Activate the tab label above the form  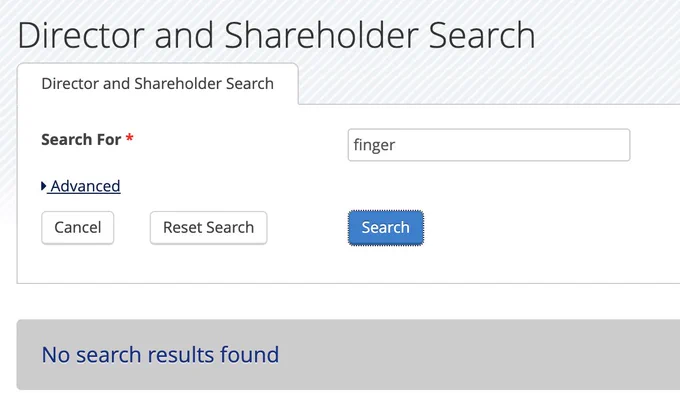[x=157, y=84]
